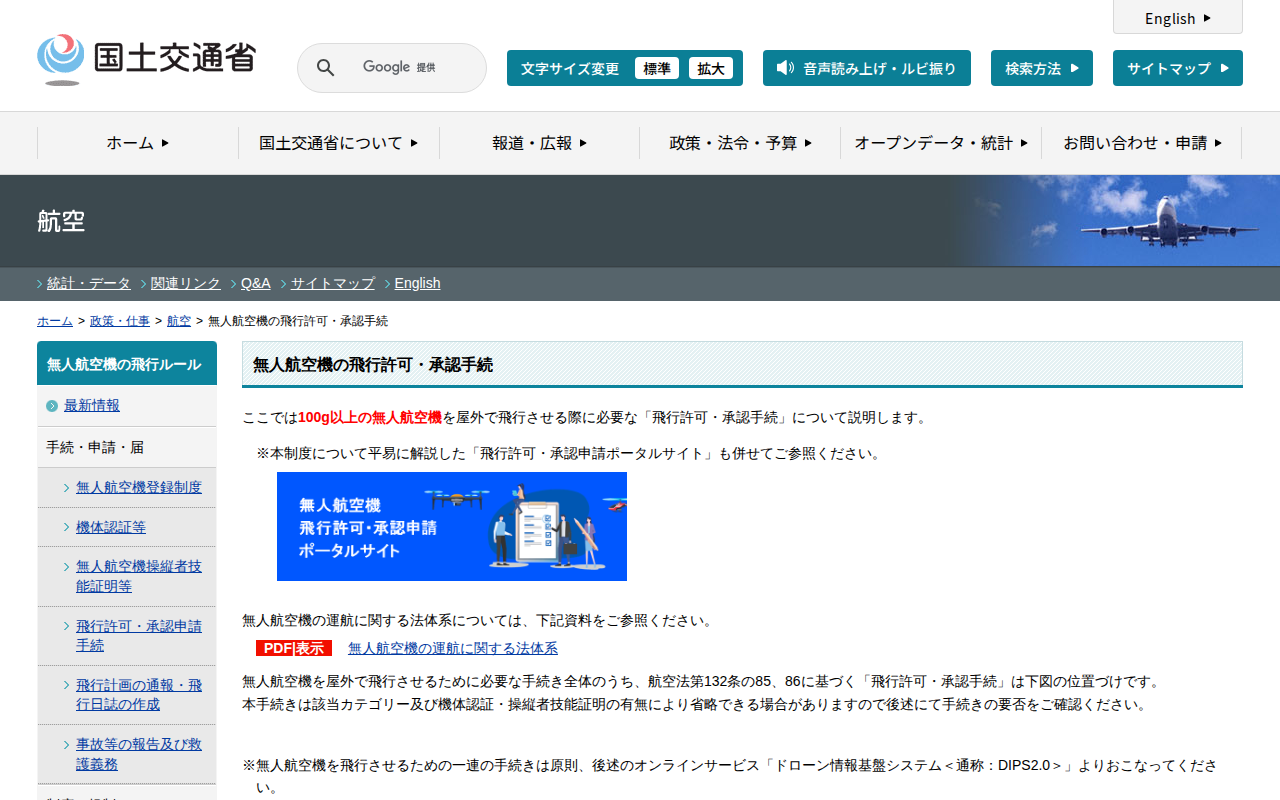
Task: Click the 無人航空機の飛行ルール sidebar header
Action: [x=127, y=364]
